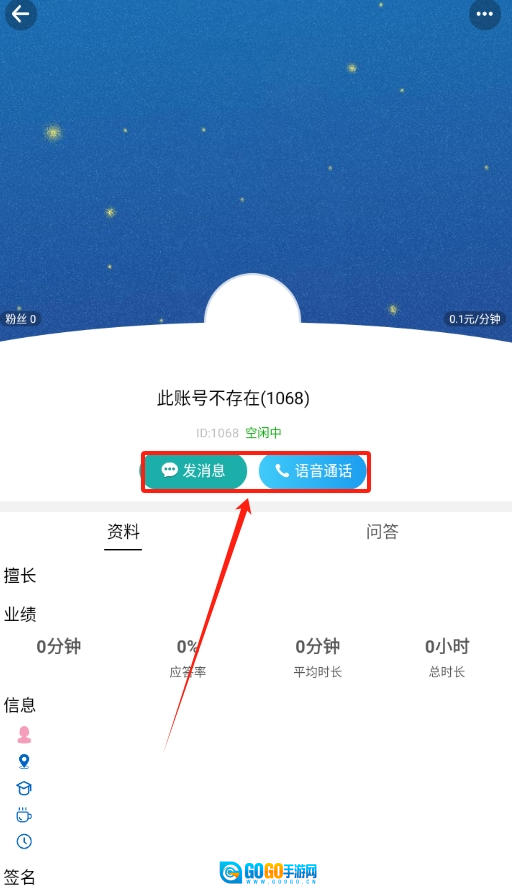Switch to the 问答 tab
This screenshot has width=512, height=894.
tap(382, 531)
